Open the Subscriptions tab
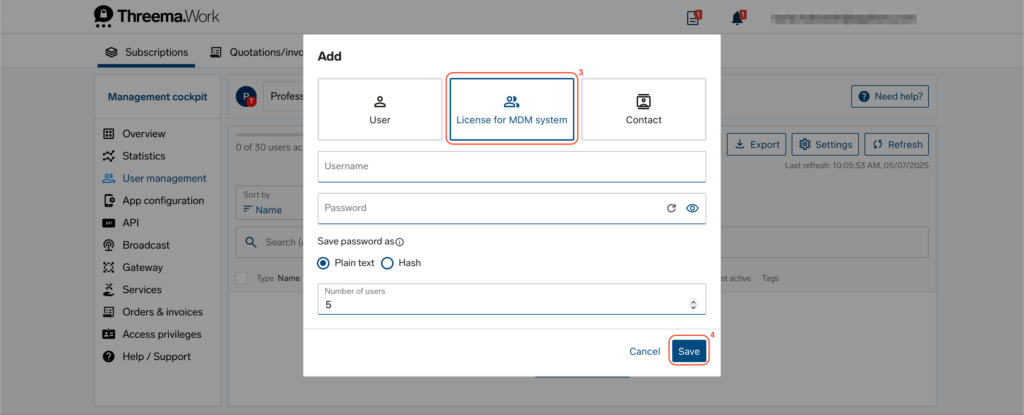Screen dimensions: 1024x415 (147, 52)
